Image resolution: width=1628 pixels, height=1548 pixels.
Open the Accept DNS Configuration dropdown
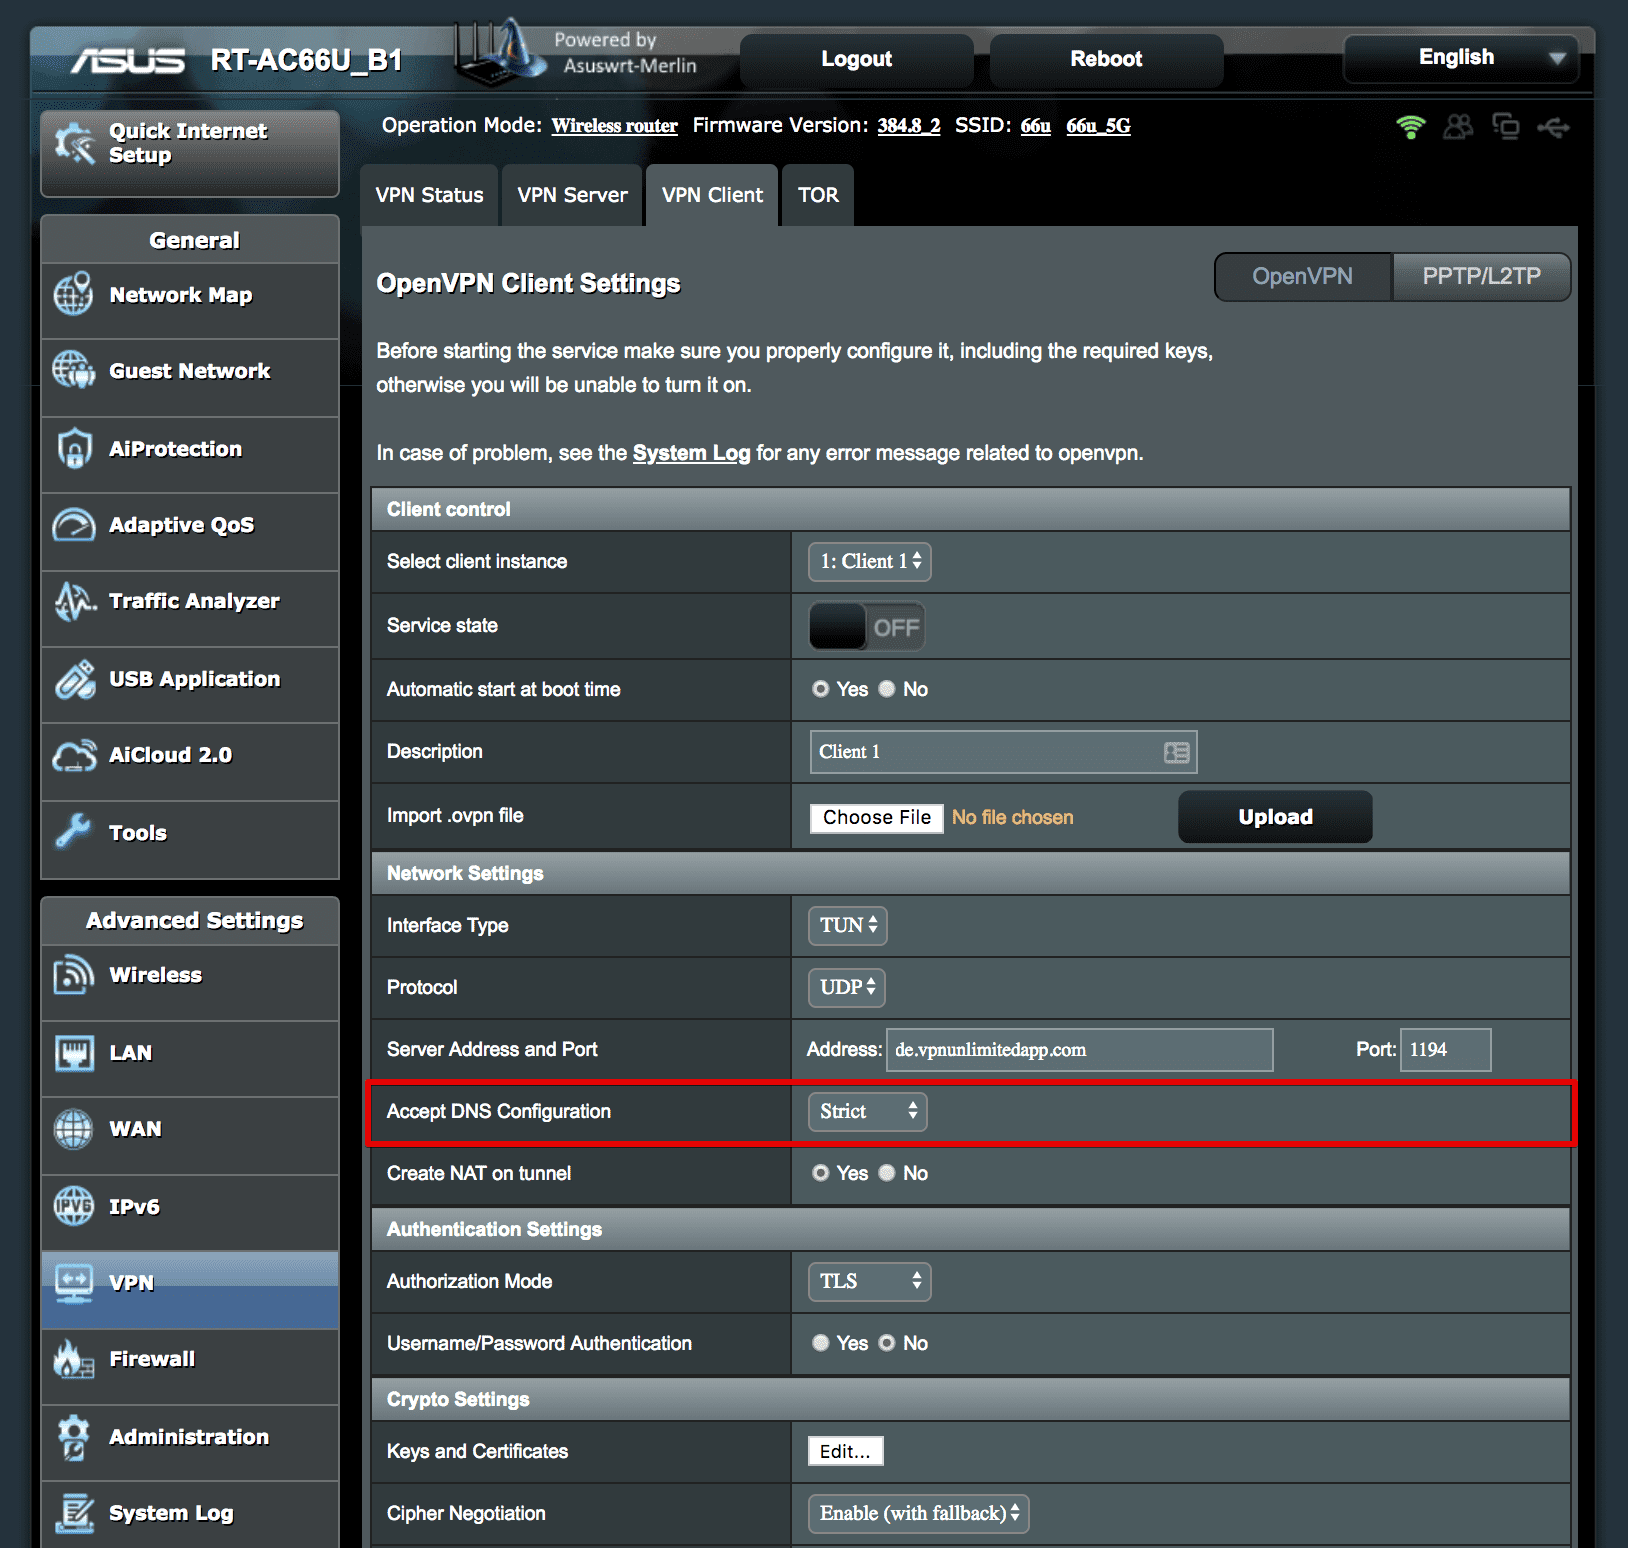pyautogui.click(x=866, y=1111)
